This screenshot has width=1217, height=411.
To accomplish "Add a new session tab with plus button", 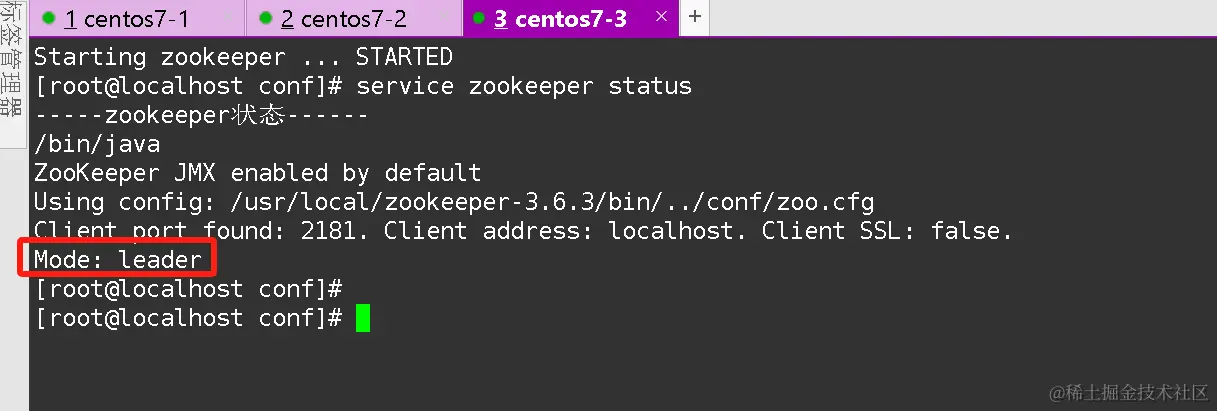I will [695, 17].
